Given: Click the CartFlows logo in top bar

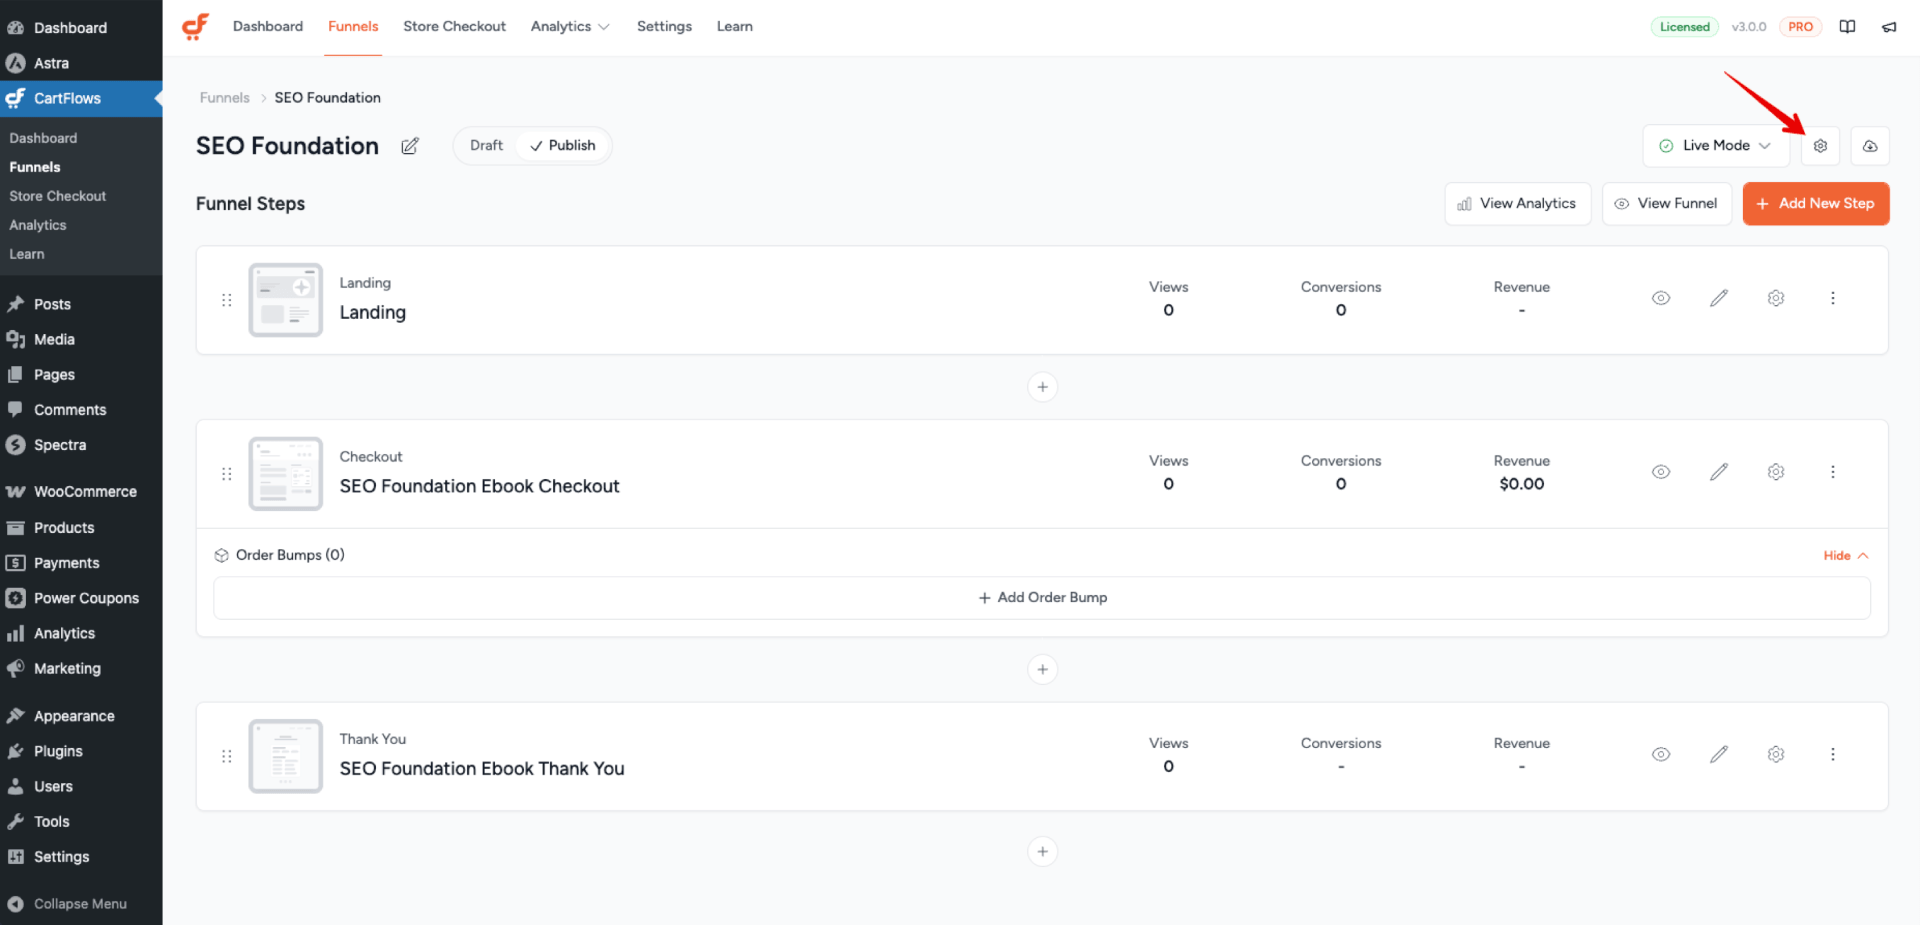Looking at the screenshot, I should tap(195, 26).
